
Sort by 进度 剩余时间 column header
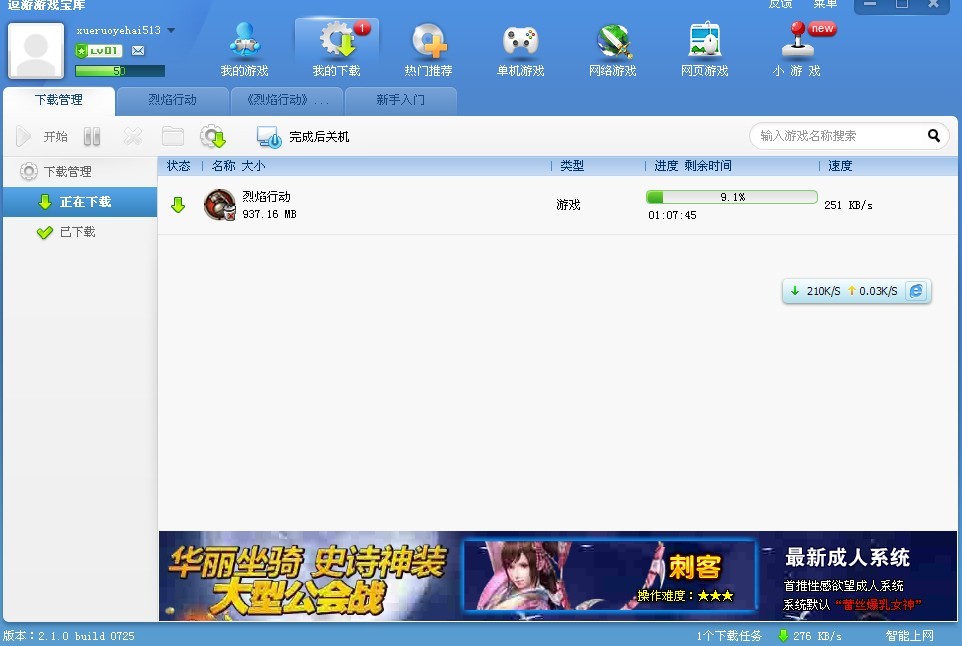(693, 166)
